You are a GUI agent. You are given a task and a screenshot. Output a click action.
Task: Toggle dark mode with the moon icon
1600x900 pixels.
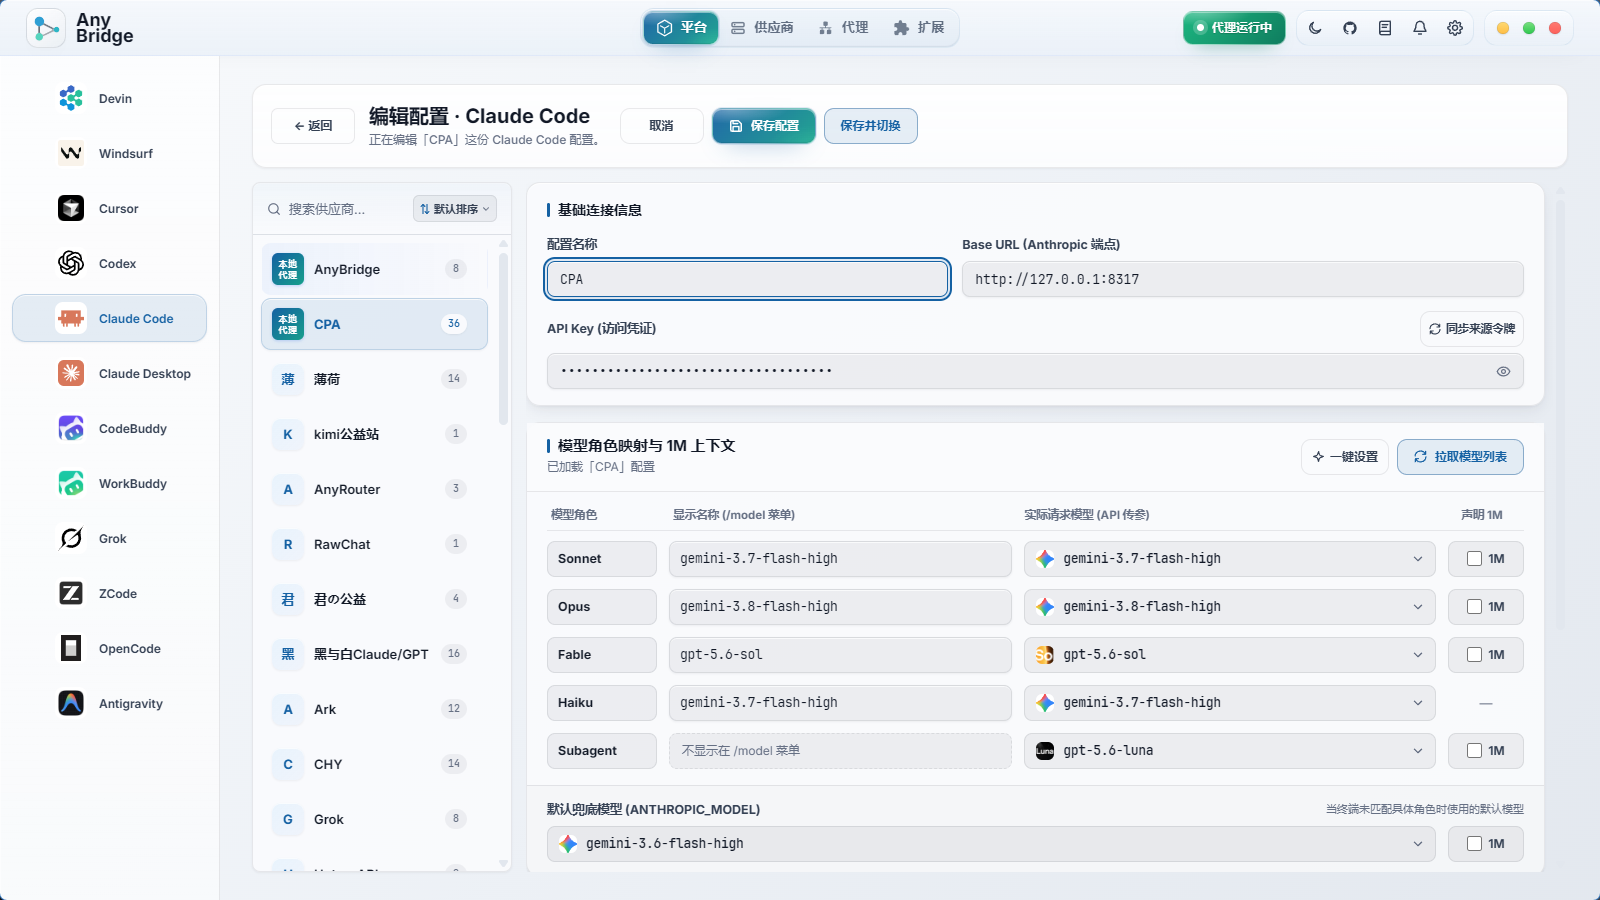coord(1315,28)
